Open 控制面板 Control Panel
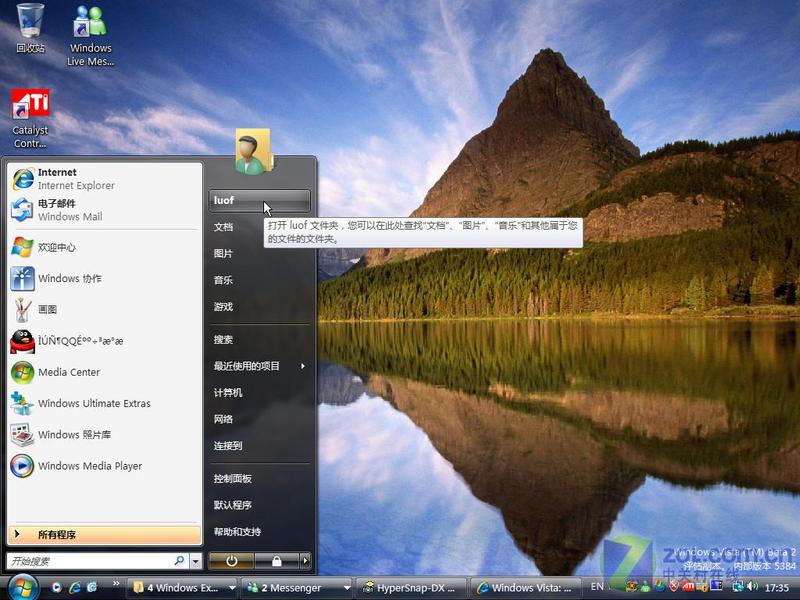800x600 pixels. (x=259, y=479)
